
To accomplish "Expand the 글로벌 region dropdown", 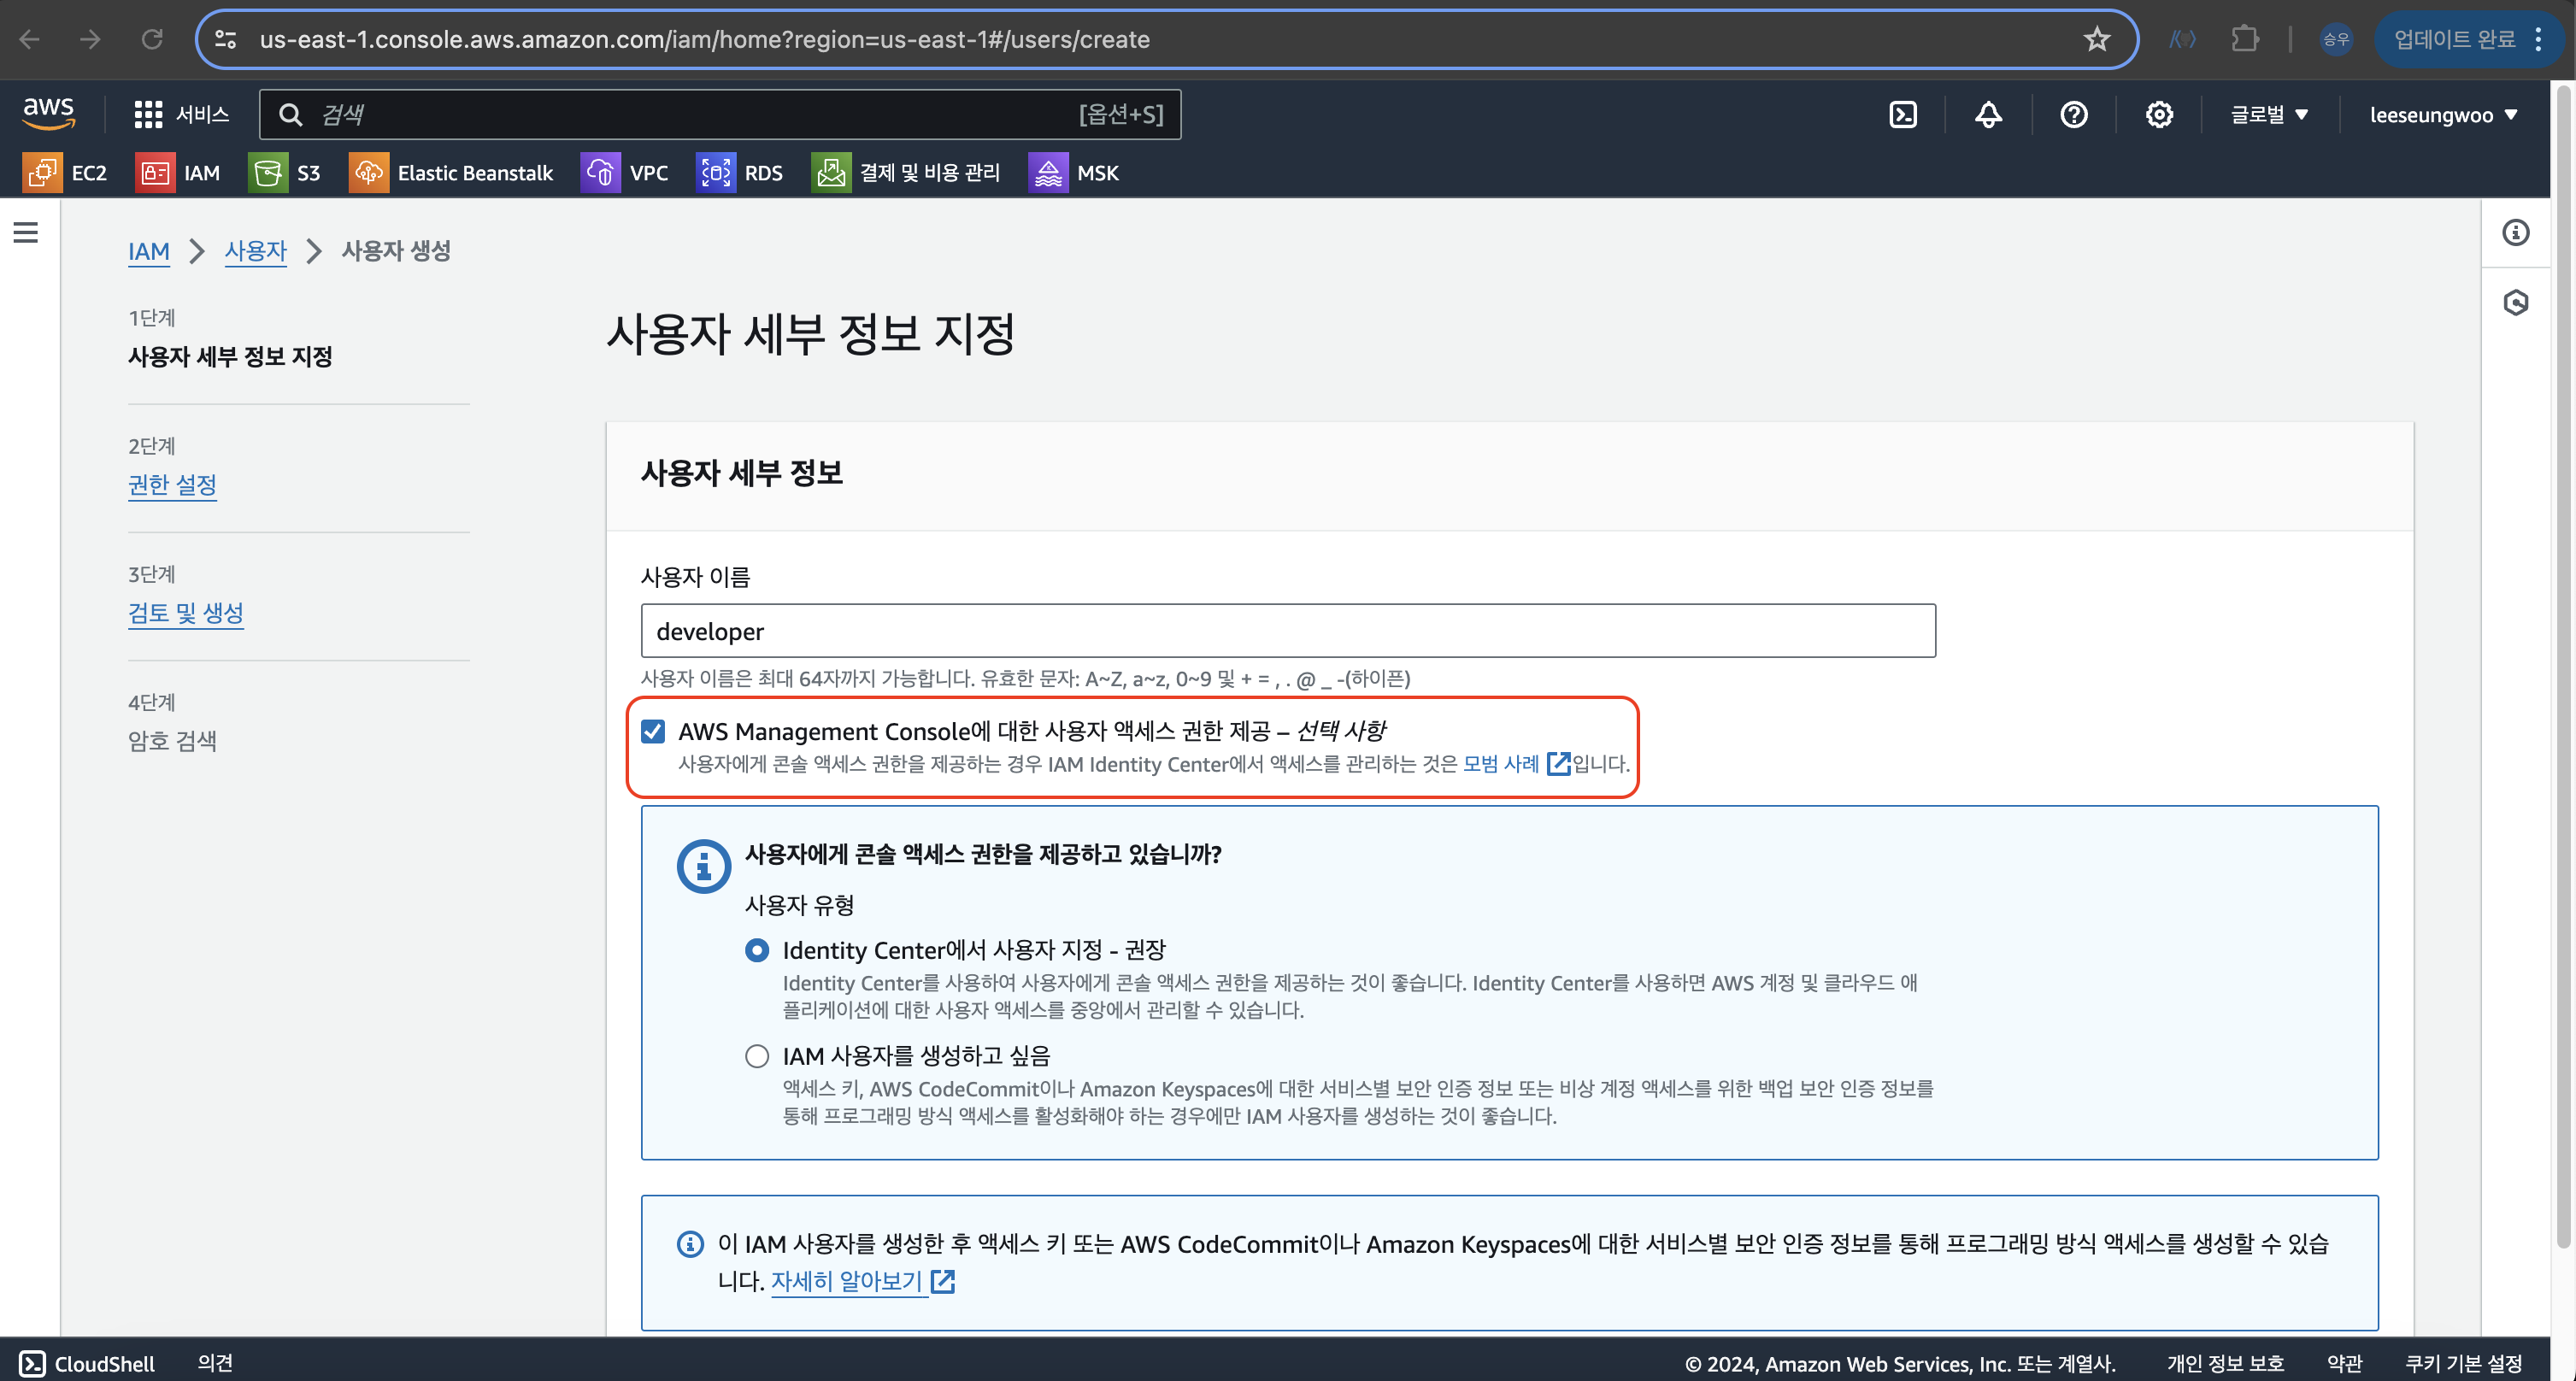I will click(2268, 115).
